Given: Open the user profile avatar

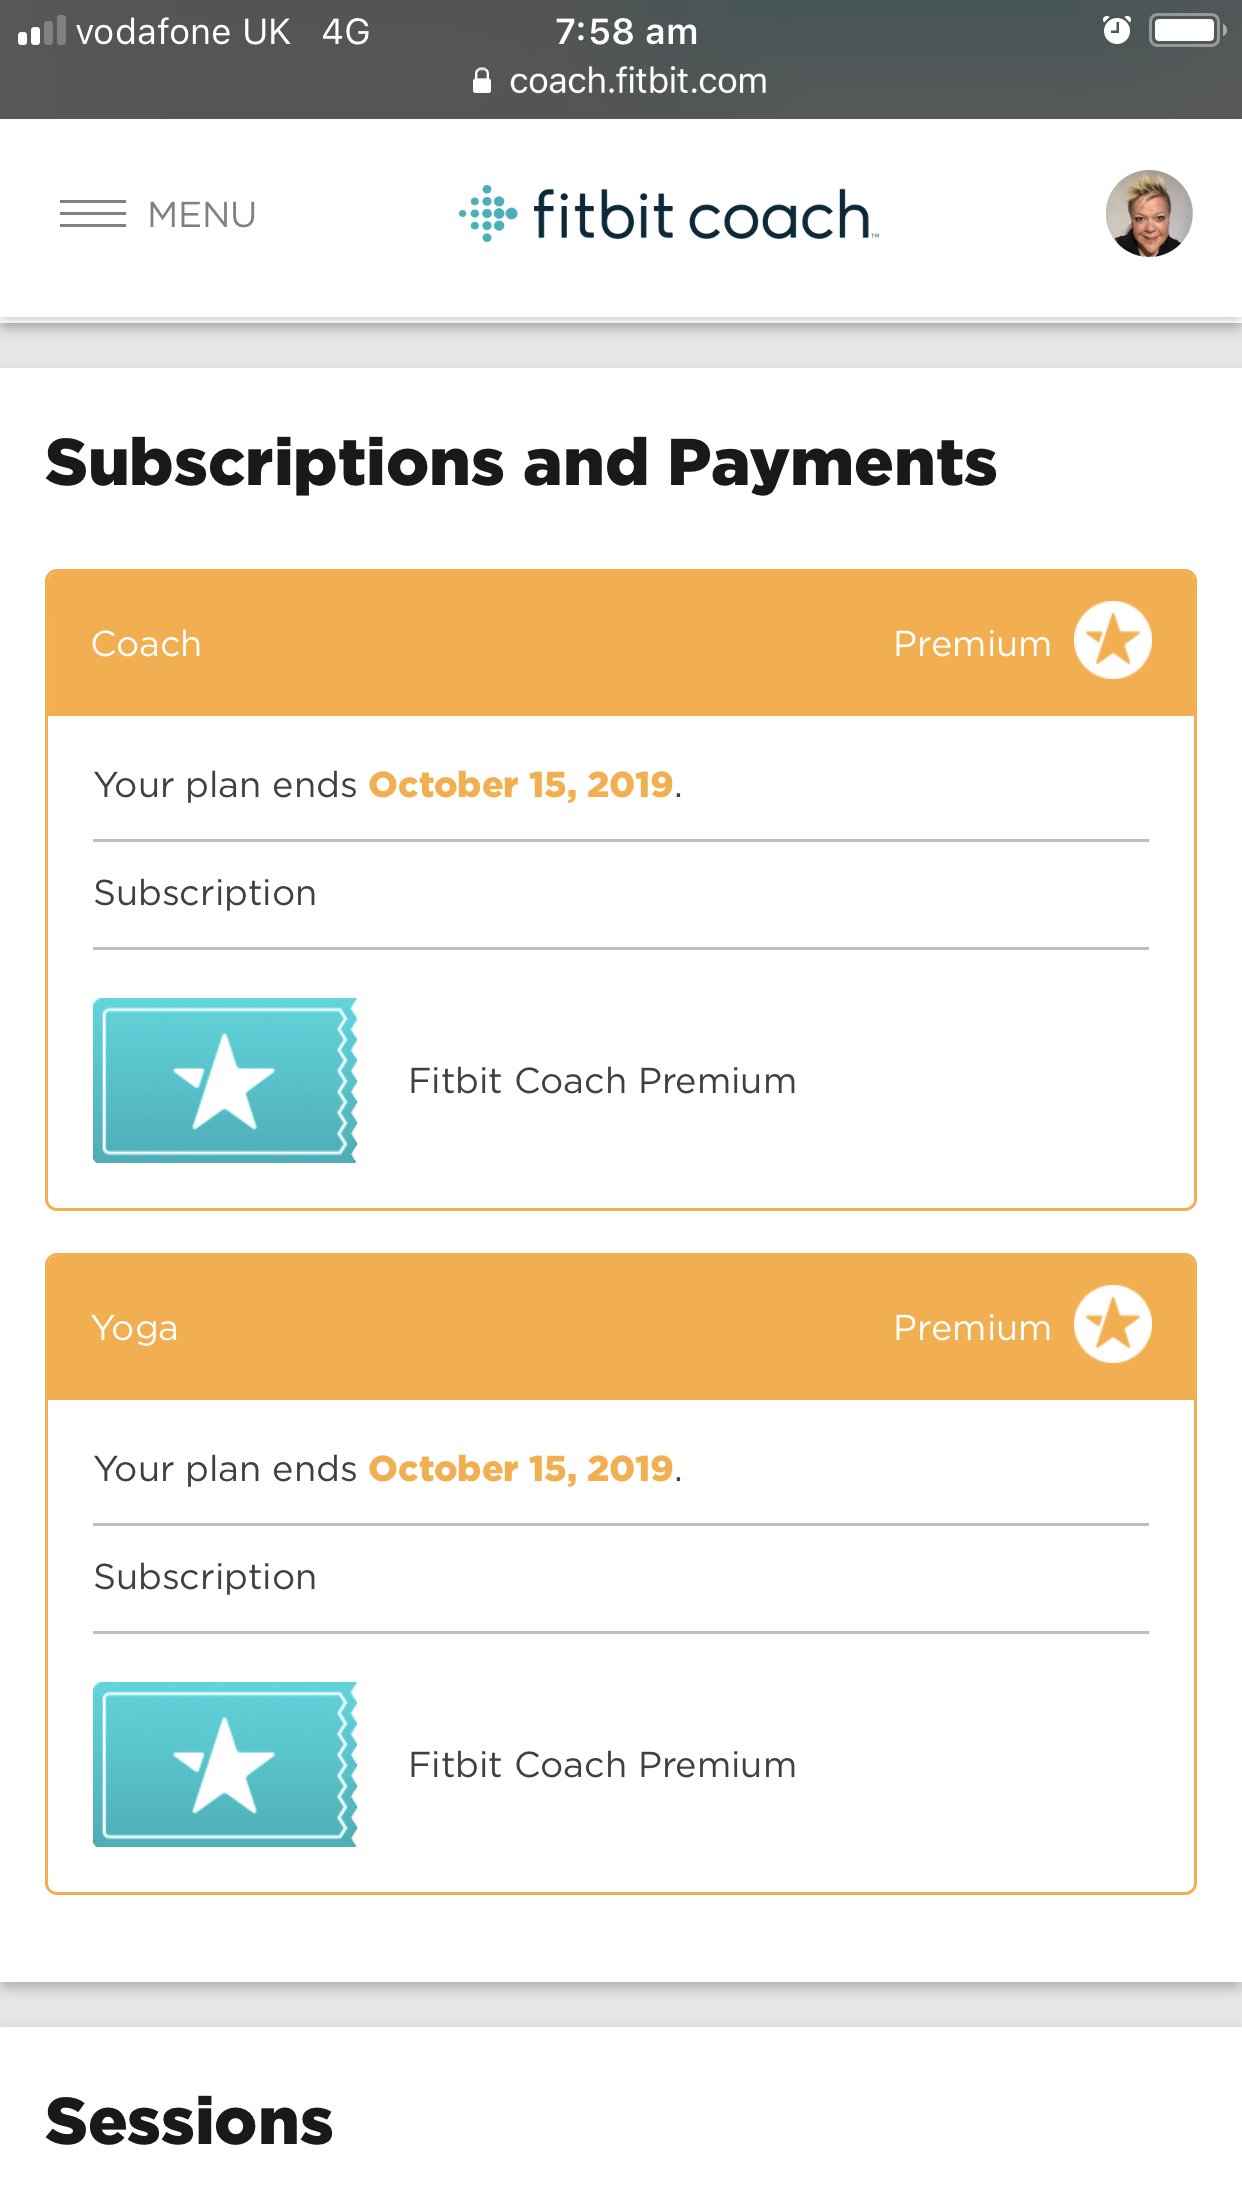Looking at the screenshot, I should pos(1148,214).
